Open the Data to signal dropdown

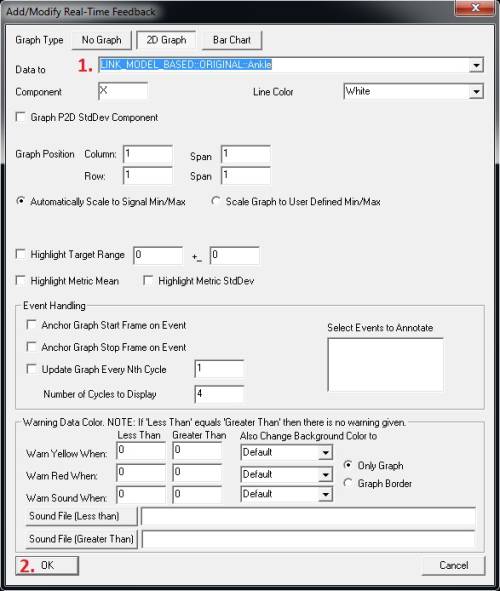click(476, 65)
